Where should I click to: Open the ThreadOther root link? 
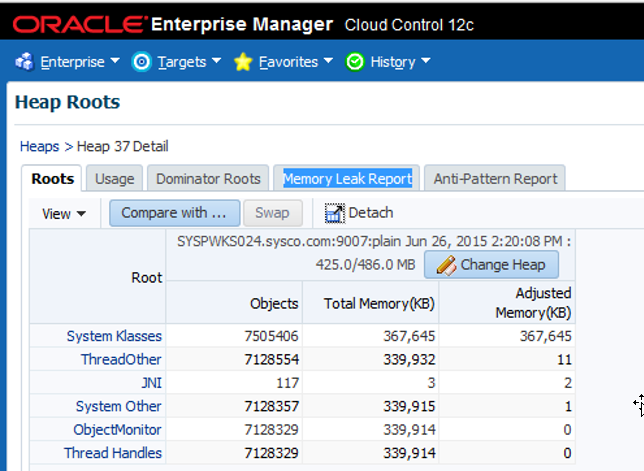click(x=121, y=359)
